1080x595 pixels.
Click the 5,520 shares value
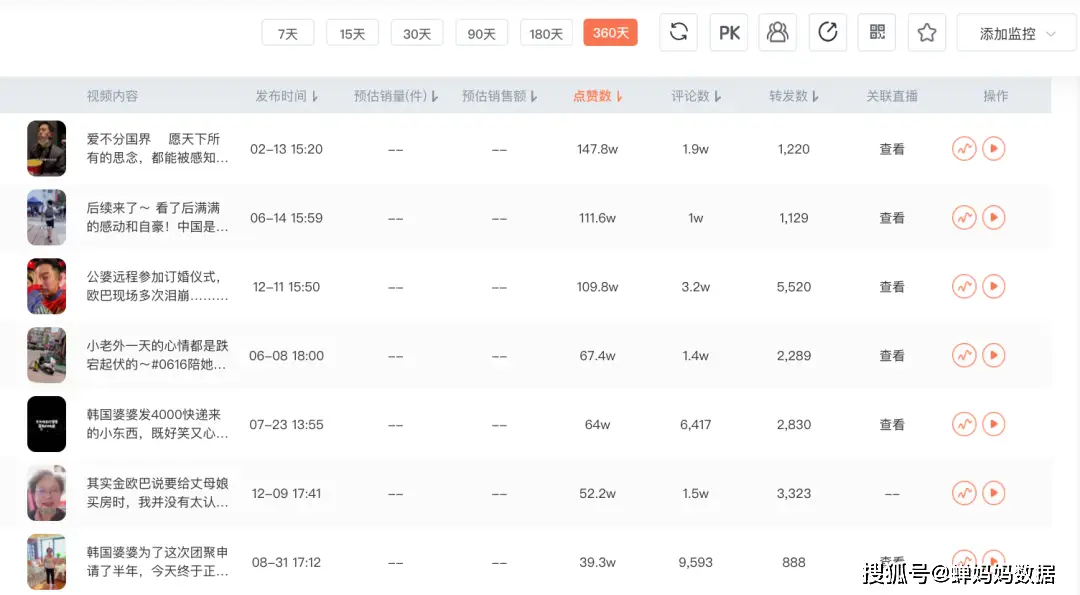click(793, 287)
